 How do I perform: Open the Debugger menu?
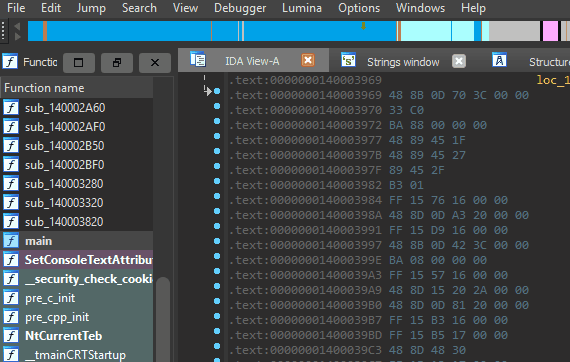point(240,8)
